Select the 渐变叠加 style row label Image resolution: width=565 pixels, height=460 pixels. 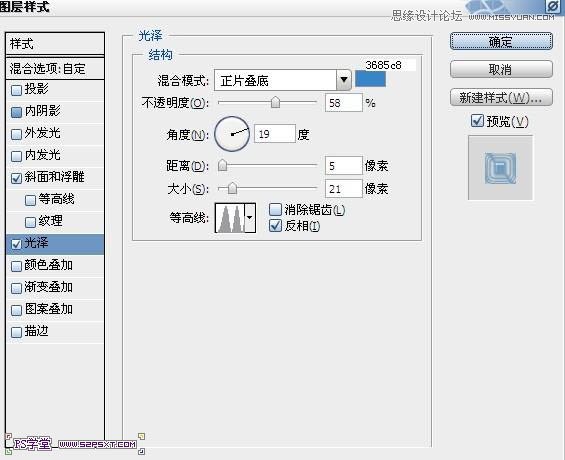coord(49,287)
